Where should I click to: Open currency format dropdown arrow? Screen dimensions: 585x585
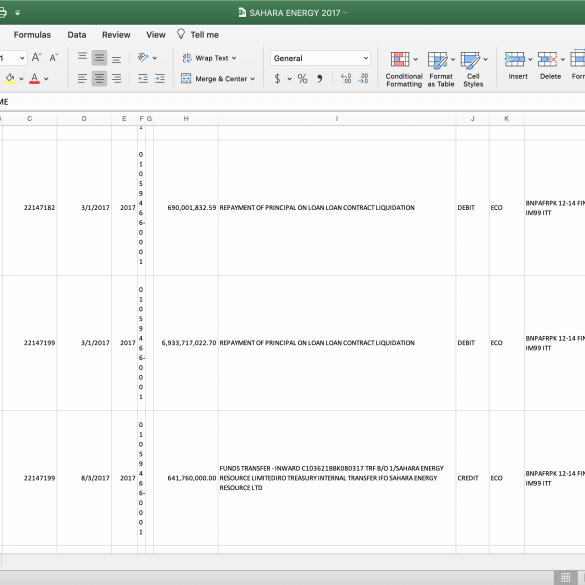290,79
